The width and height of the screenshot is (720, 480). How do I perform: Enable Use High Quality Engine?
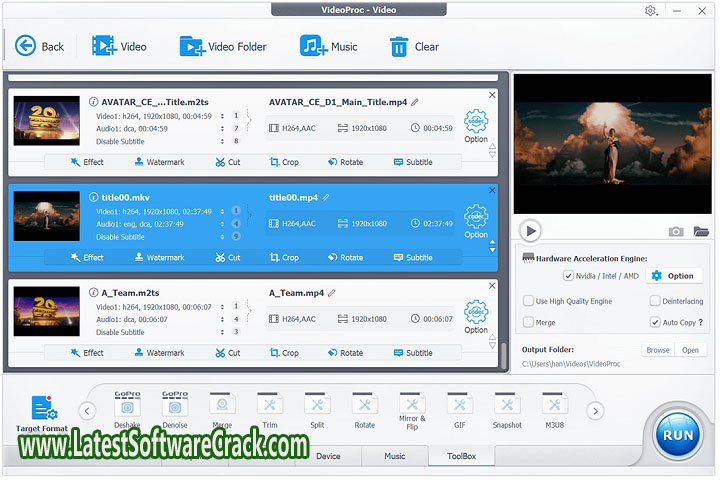coord(528,301)
